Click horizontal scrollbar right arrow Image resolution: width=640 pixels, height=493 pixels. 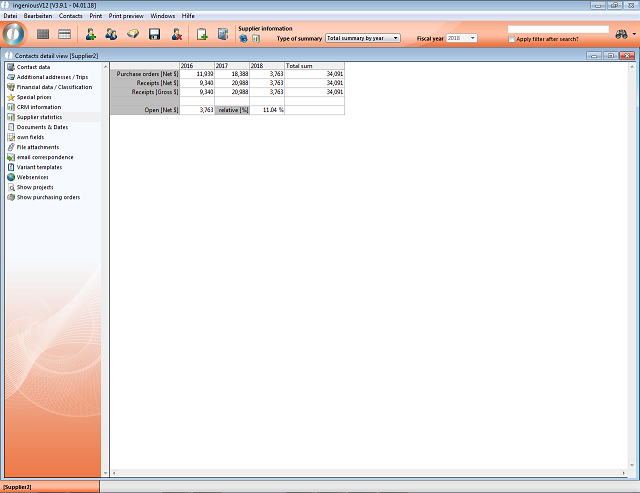pyautogui.click(x=623, y=473)
